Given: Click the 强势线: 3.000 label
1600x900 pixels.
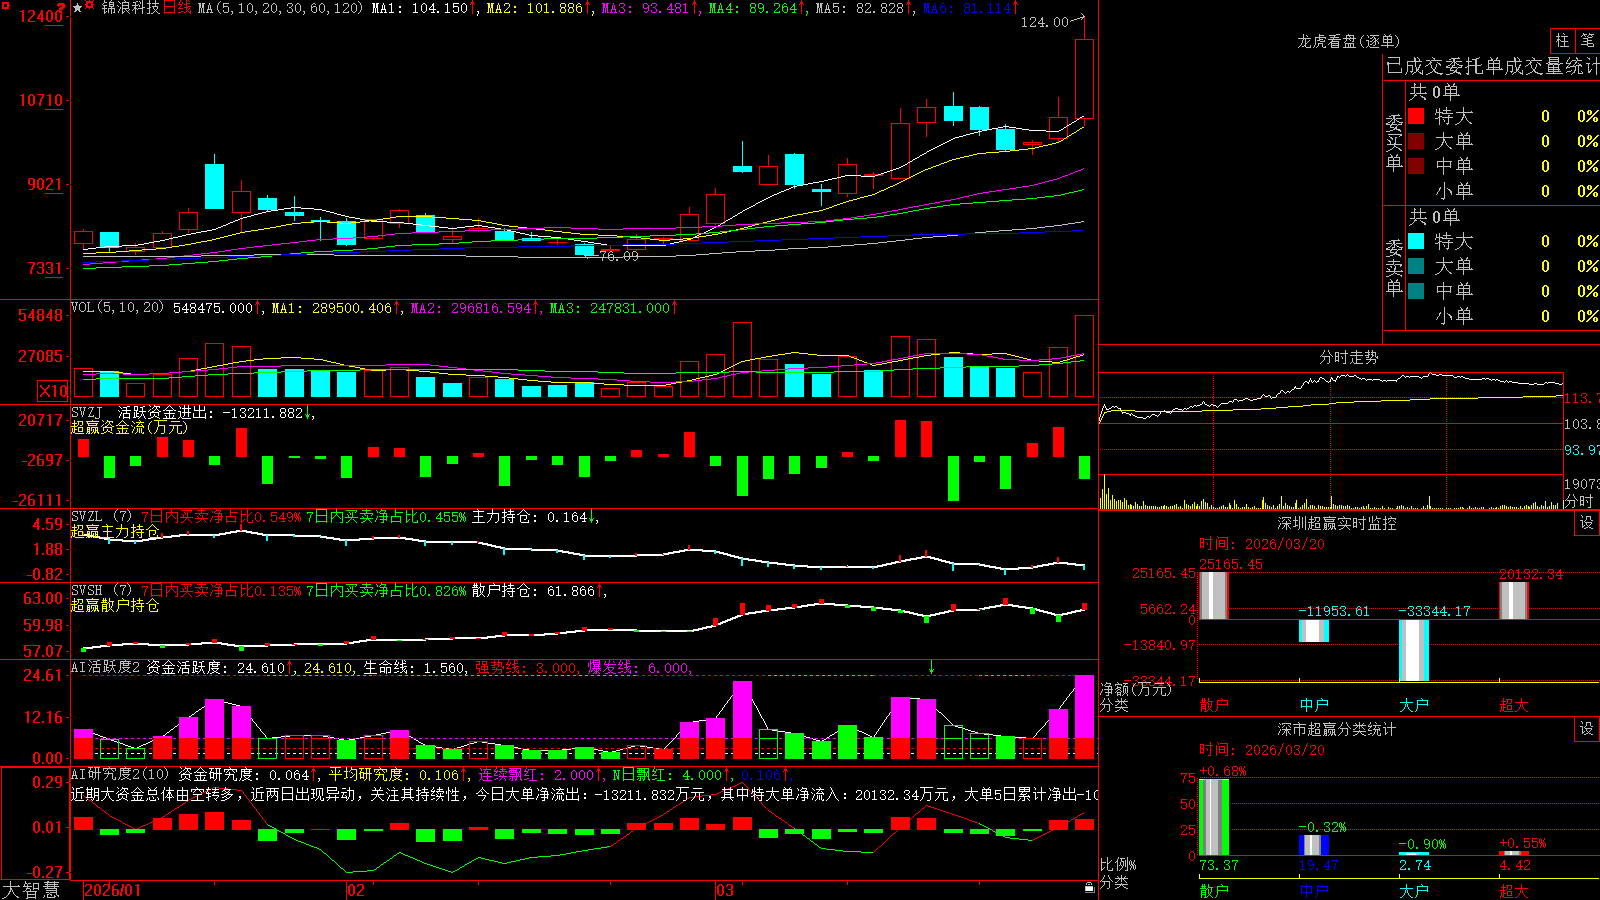Looking at the screenshot, I should (x=526, y=667).
